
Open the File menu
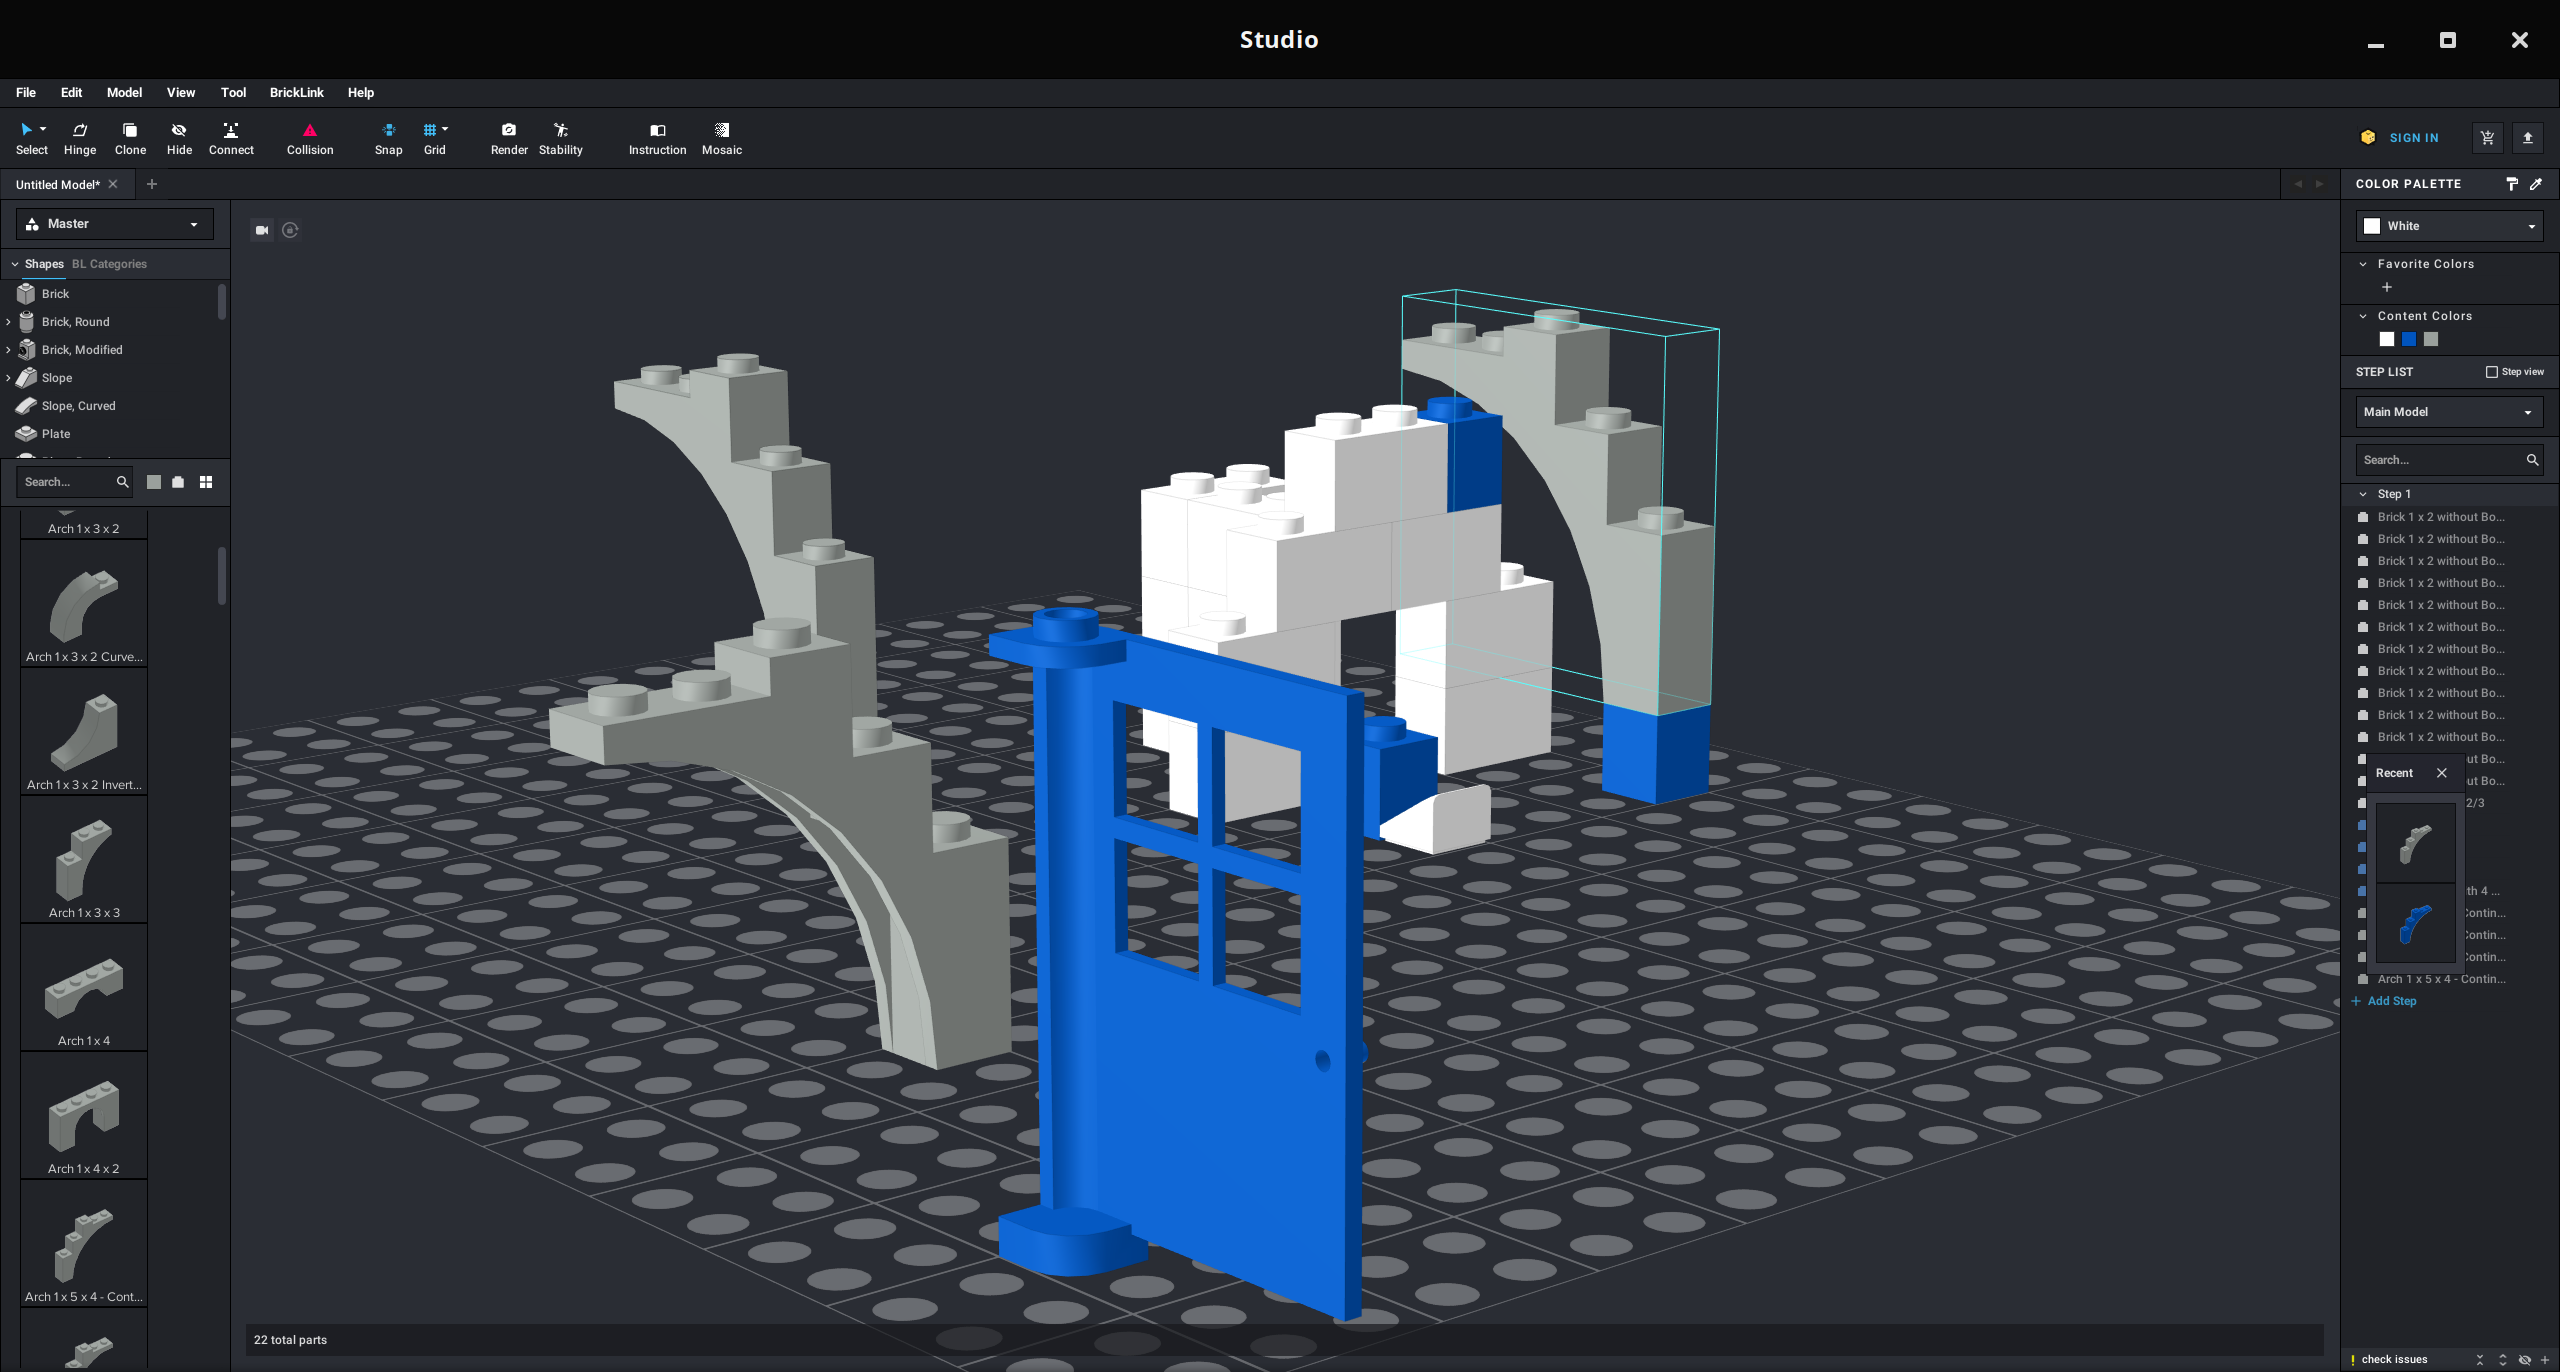point(25,91)
